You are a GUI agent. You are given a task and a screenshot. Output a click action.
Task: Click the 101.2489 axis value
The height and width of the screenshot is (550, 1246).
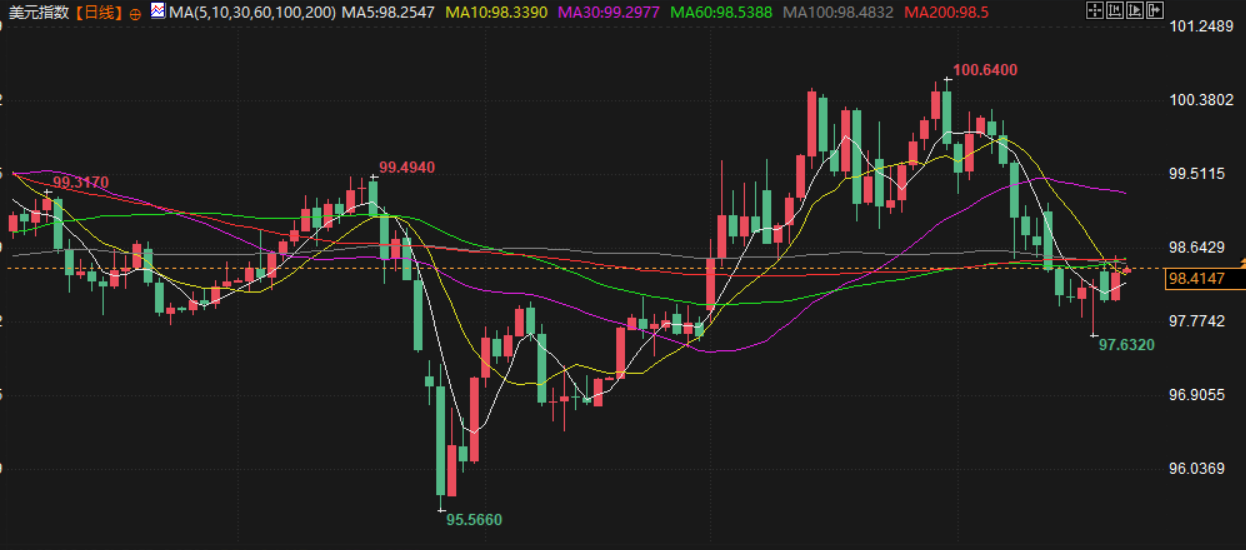click(1202, 26)
